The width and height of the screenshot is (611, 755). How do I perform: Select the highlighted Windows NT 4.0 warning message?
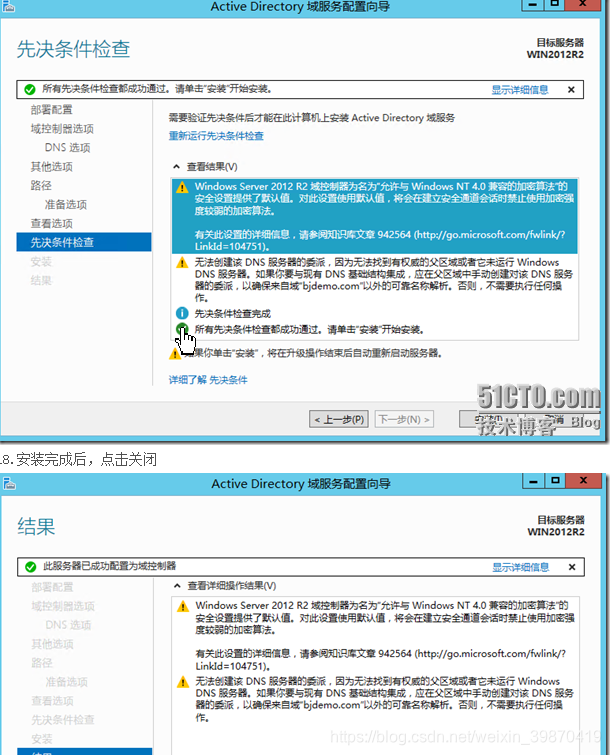[375, 216]
